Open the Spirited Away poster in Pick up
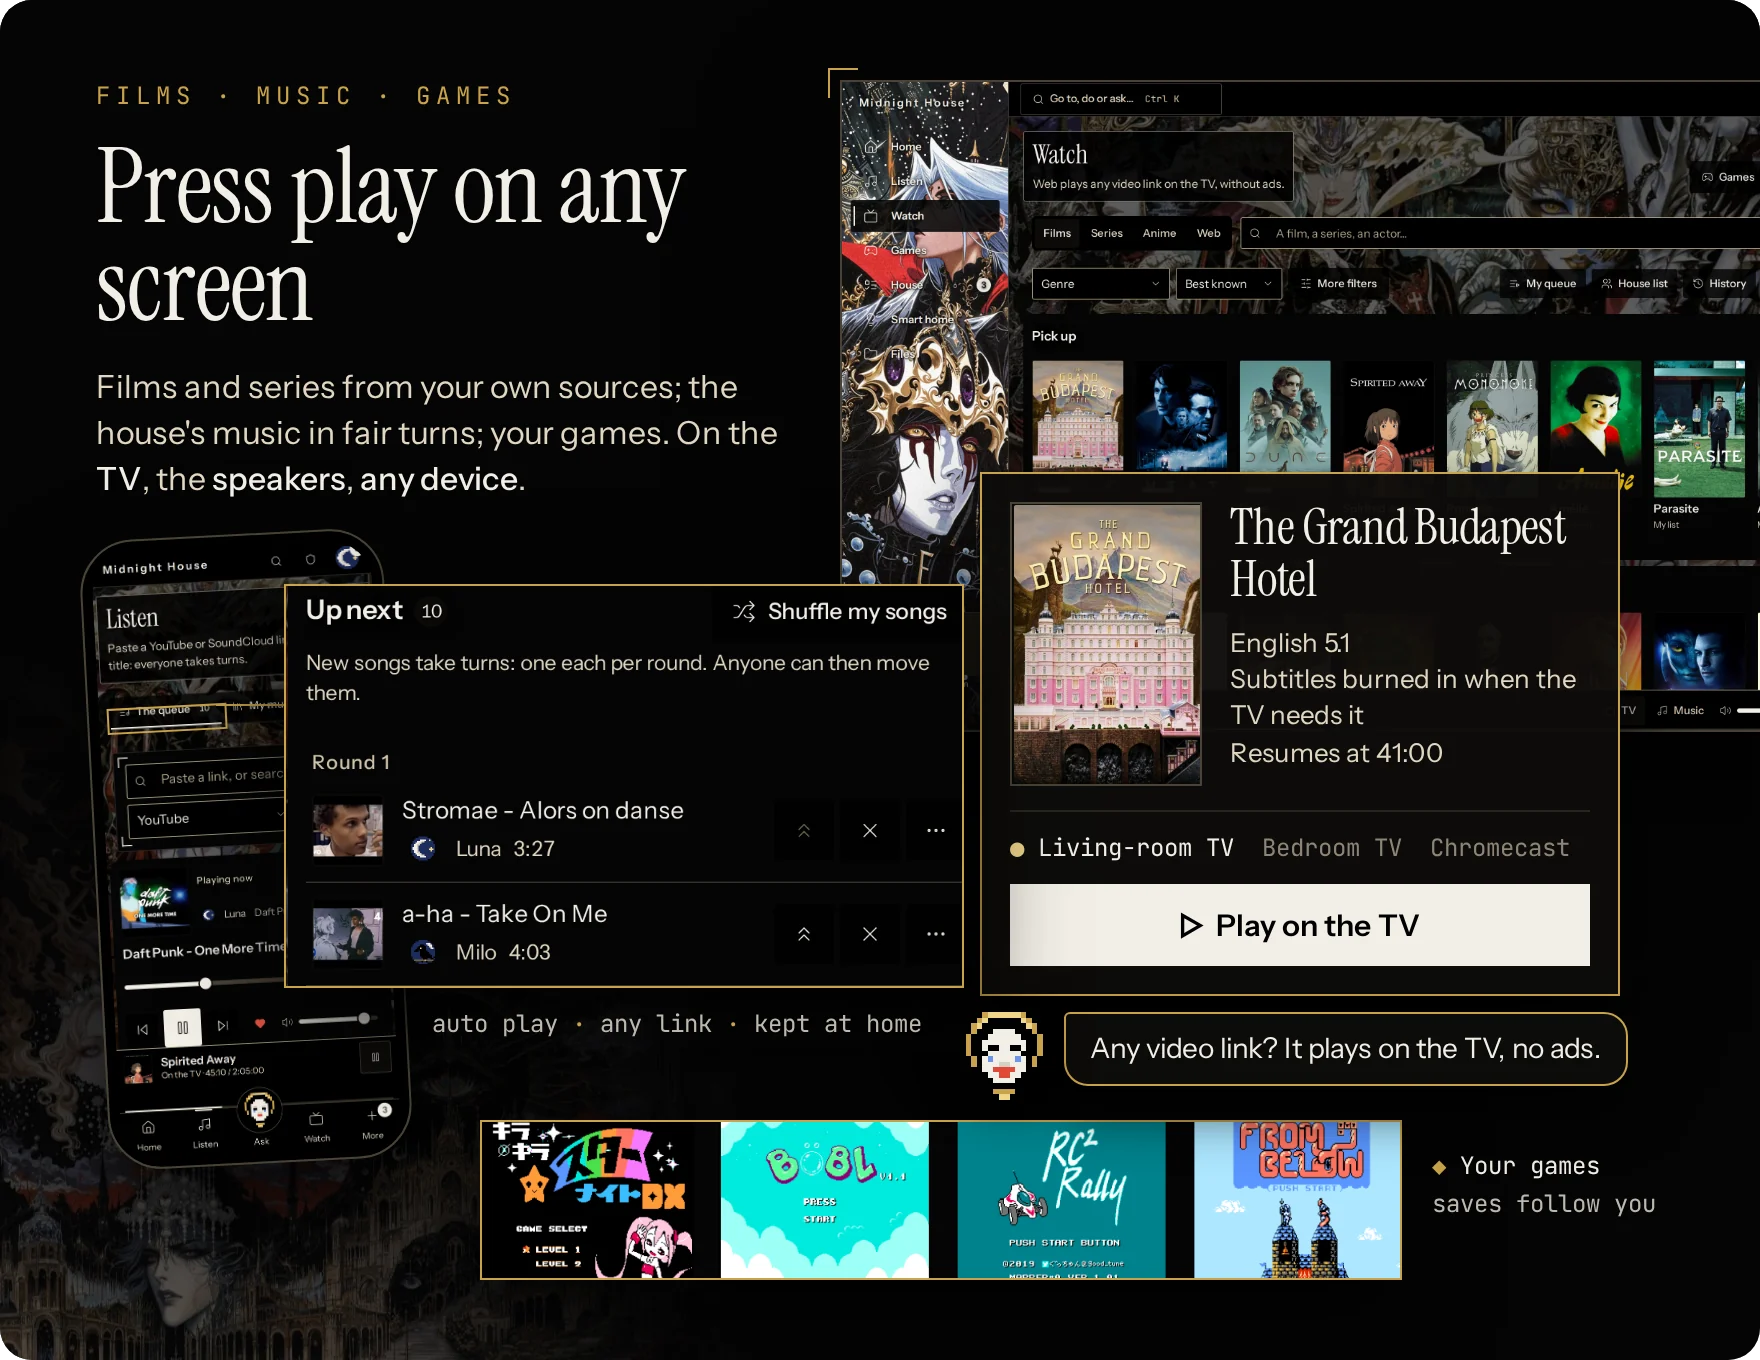Image resolution: width=1760 pixels, height=1360 pixels. (x=1388, y=415)
